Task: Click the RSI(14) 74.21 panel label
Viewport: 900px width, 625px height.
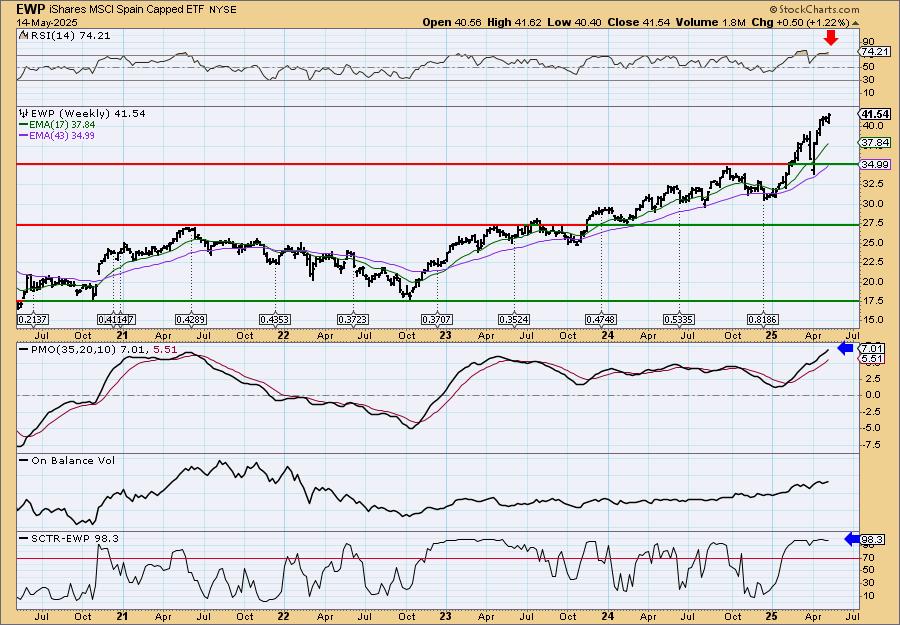Action: (69, 35)
